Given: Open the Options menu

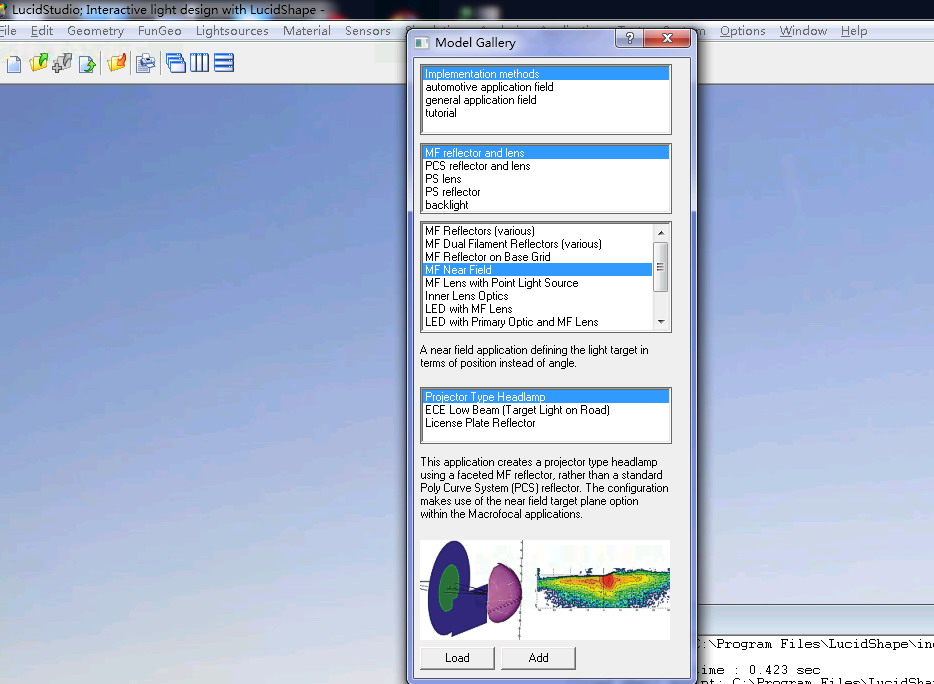Looking at the screenshot, I should click(x=742, y=31).
